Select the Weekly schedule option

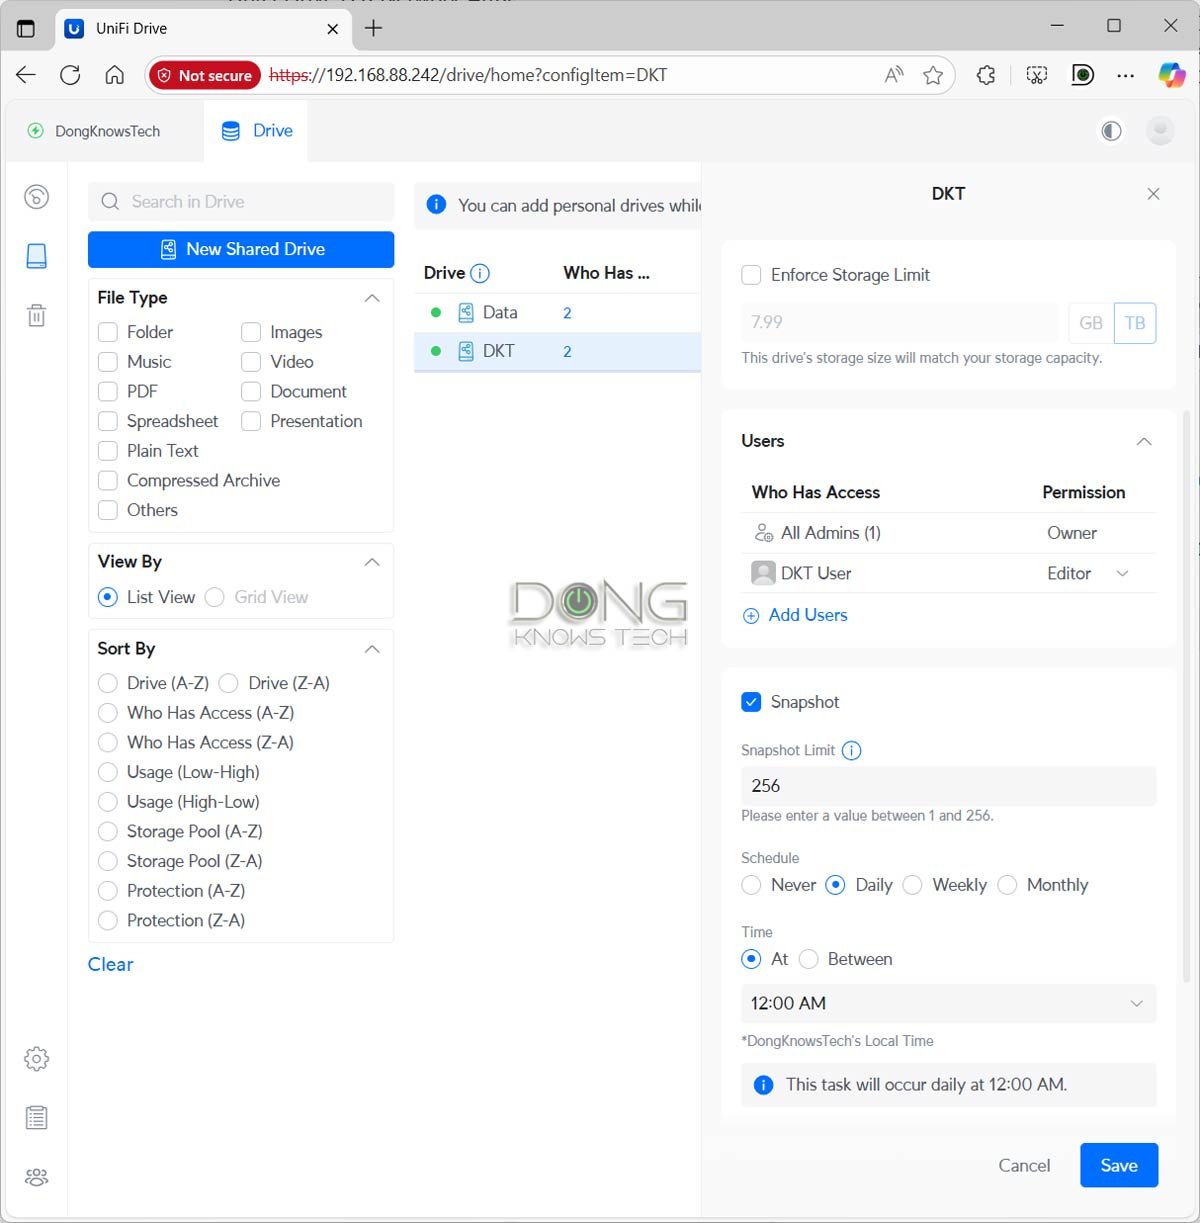(x=913, y=885)
